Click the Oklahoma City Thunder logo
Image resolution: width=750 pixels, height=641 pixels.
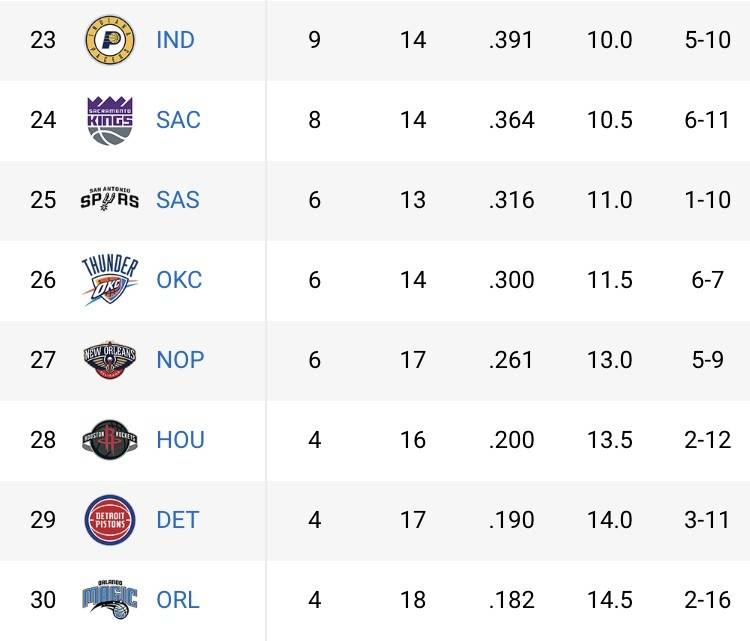point(110,280)
